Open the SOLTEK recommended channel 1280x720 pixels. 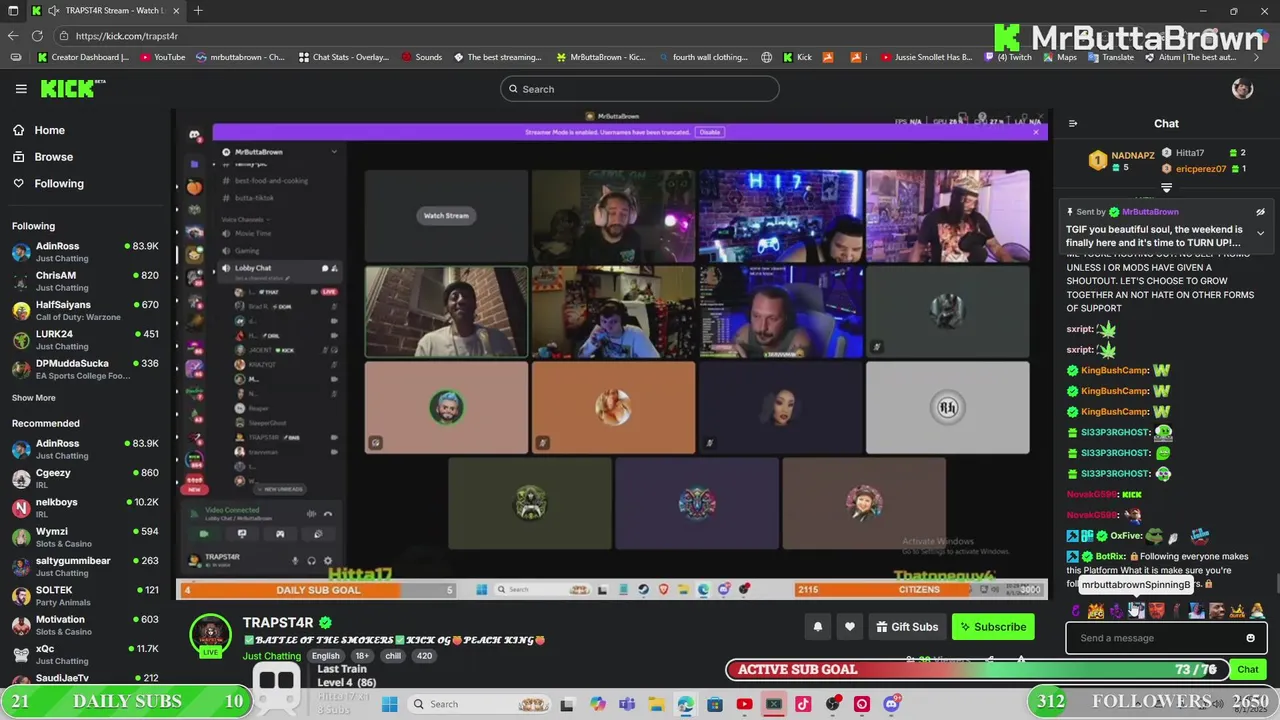pyautogui.click(x=85, y=596)
